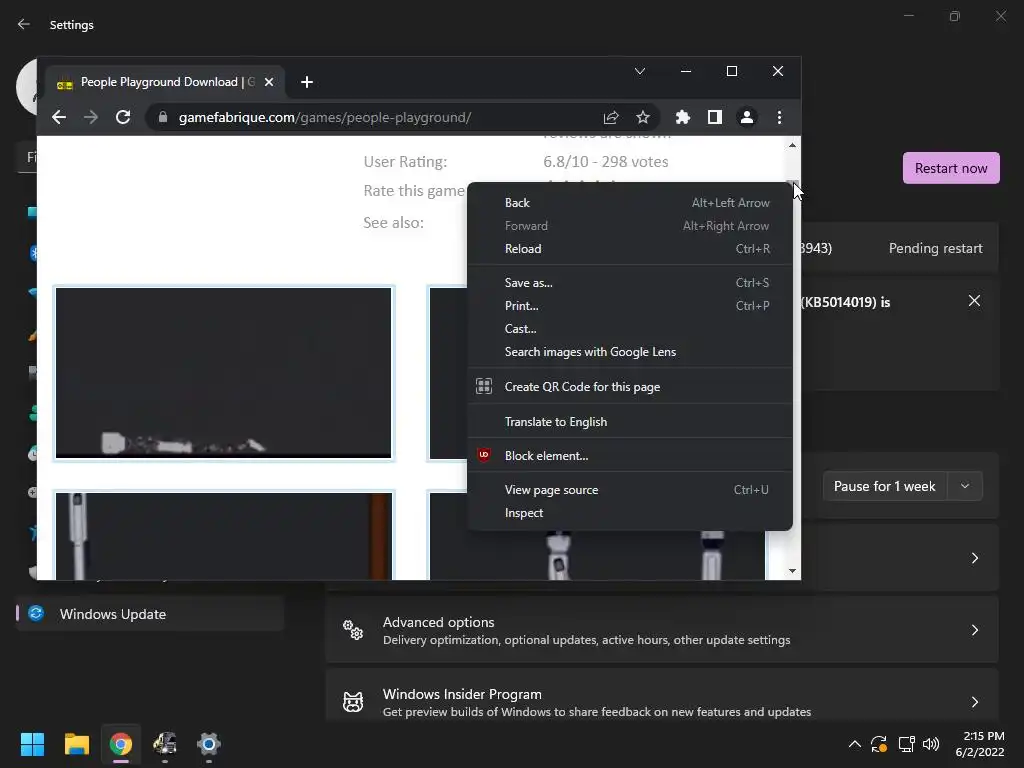1024x768 pixels.
Task: Open the tab search chevron in Chrome
Action: (x=640, y=71)
